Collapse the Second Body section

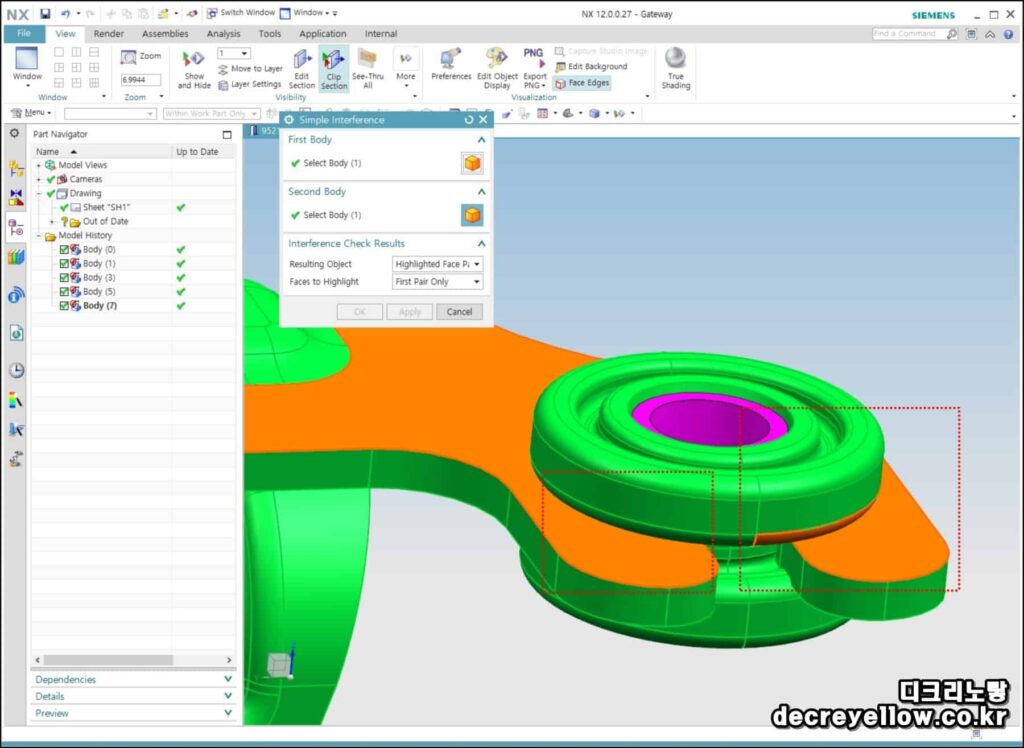click(x=481, y=191)
